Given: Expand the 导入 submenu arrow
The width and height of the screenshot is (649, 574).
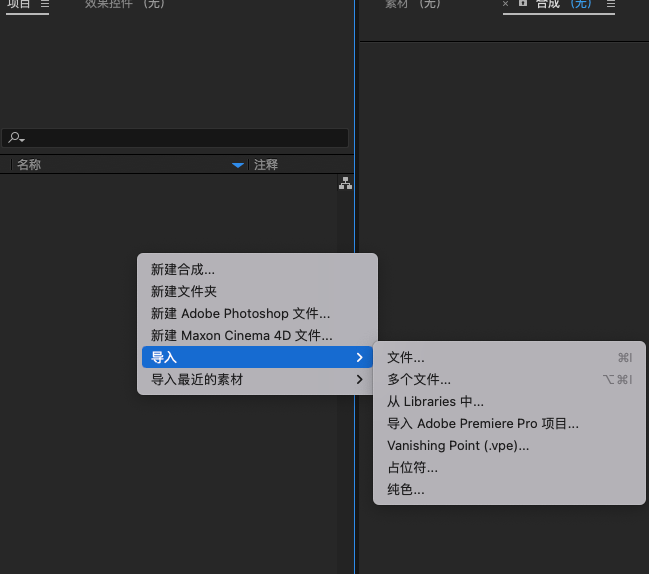Looking at the screenshot, I should 359,357.
